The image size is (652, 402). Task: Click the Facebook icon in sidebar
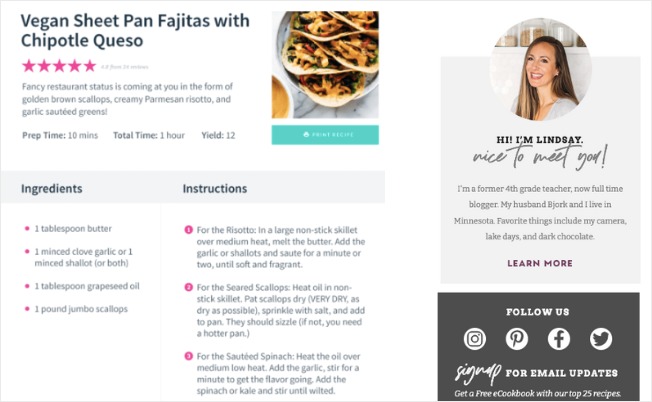tap(559, 338)
